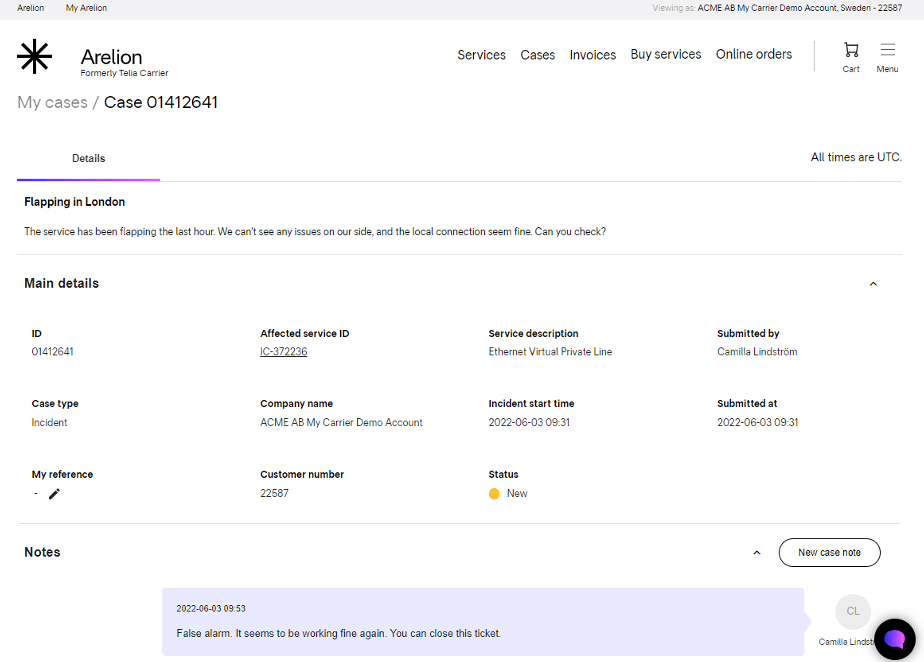Viewport: 924px width, 662px height.
Task: Collapse the Notes section chevron
Action: click(757, 552)
